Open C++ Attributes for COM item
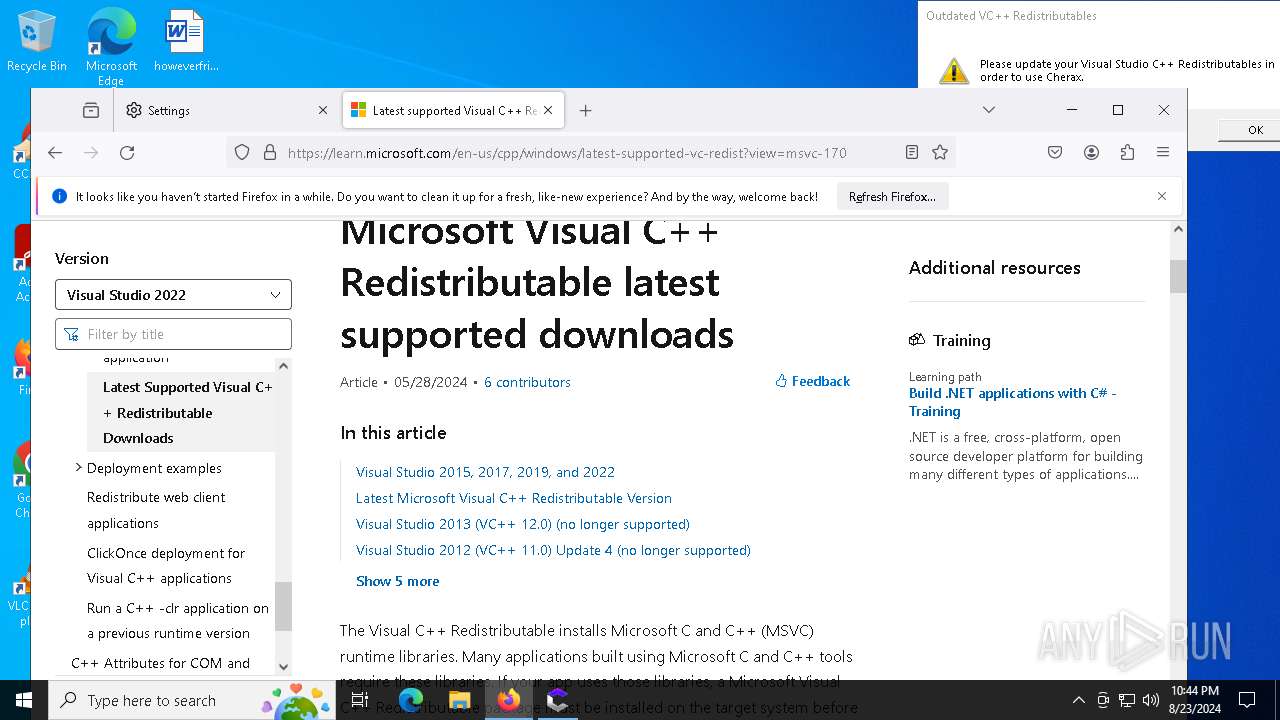 click(160, 663)
